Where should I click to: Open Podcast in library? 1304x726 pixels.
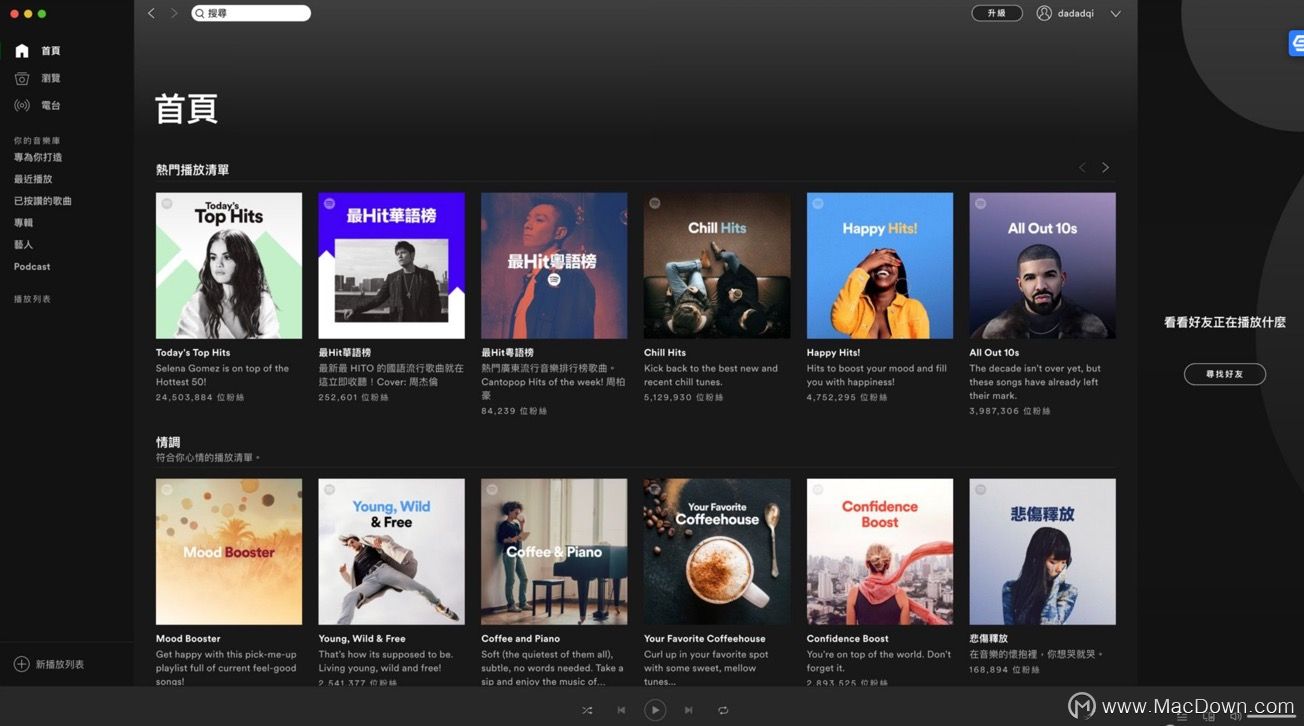tap(32, 267)
